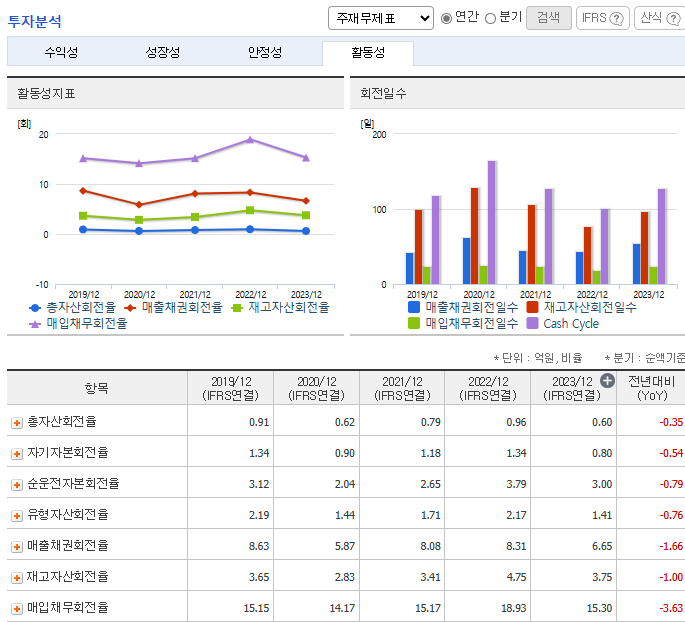Expand the 자기자본회전율 row
Viewport: 685px width, 622px height.
pos(17,454)
